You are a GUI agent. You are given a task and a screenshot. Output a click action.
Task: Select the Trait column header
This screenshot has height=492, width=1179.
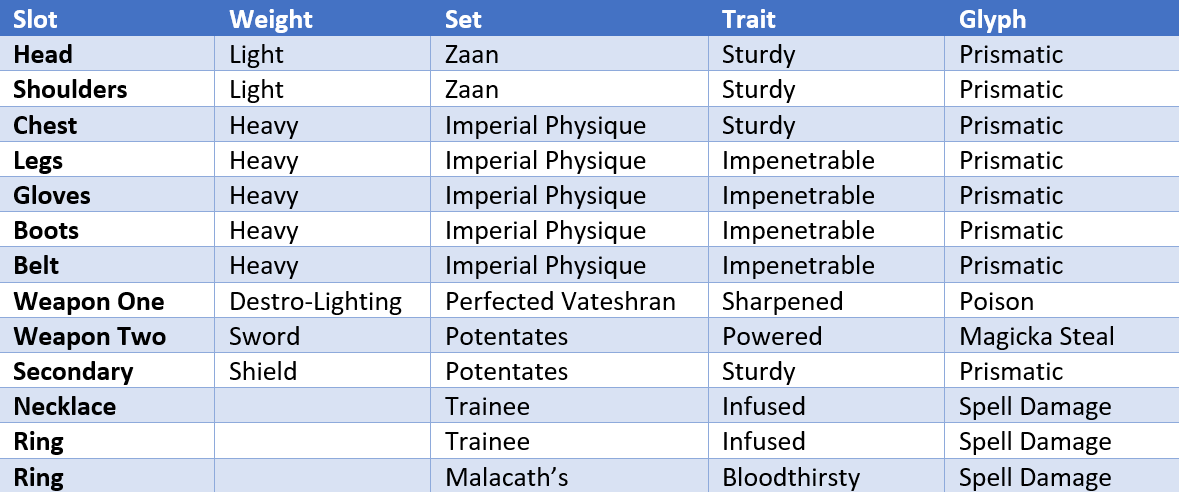(x=826, y=18)
